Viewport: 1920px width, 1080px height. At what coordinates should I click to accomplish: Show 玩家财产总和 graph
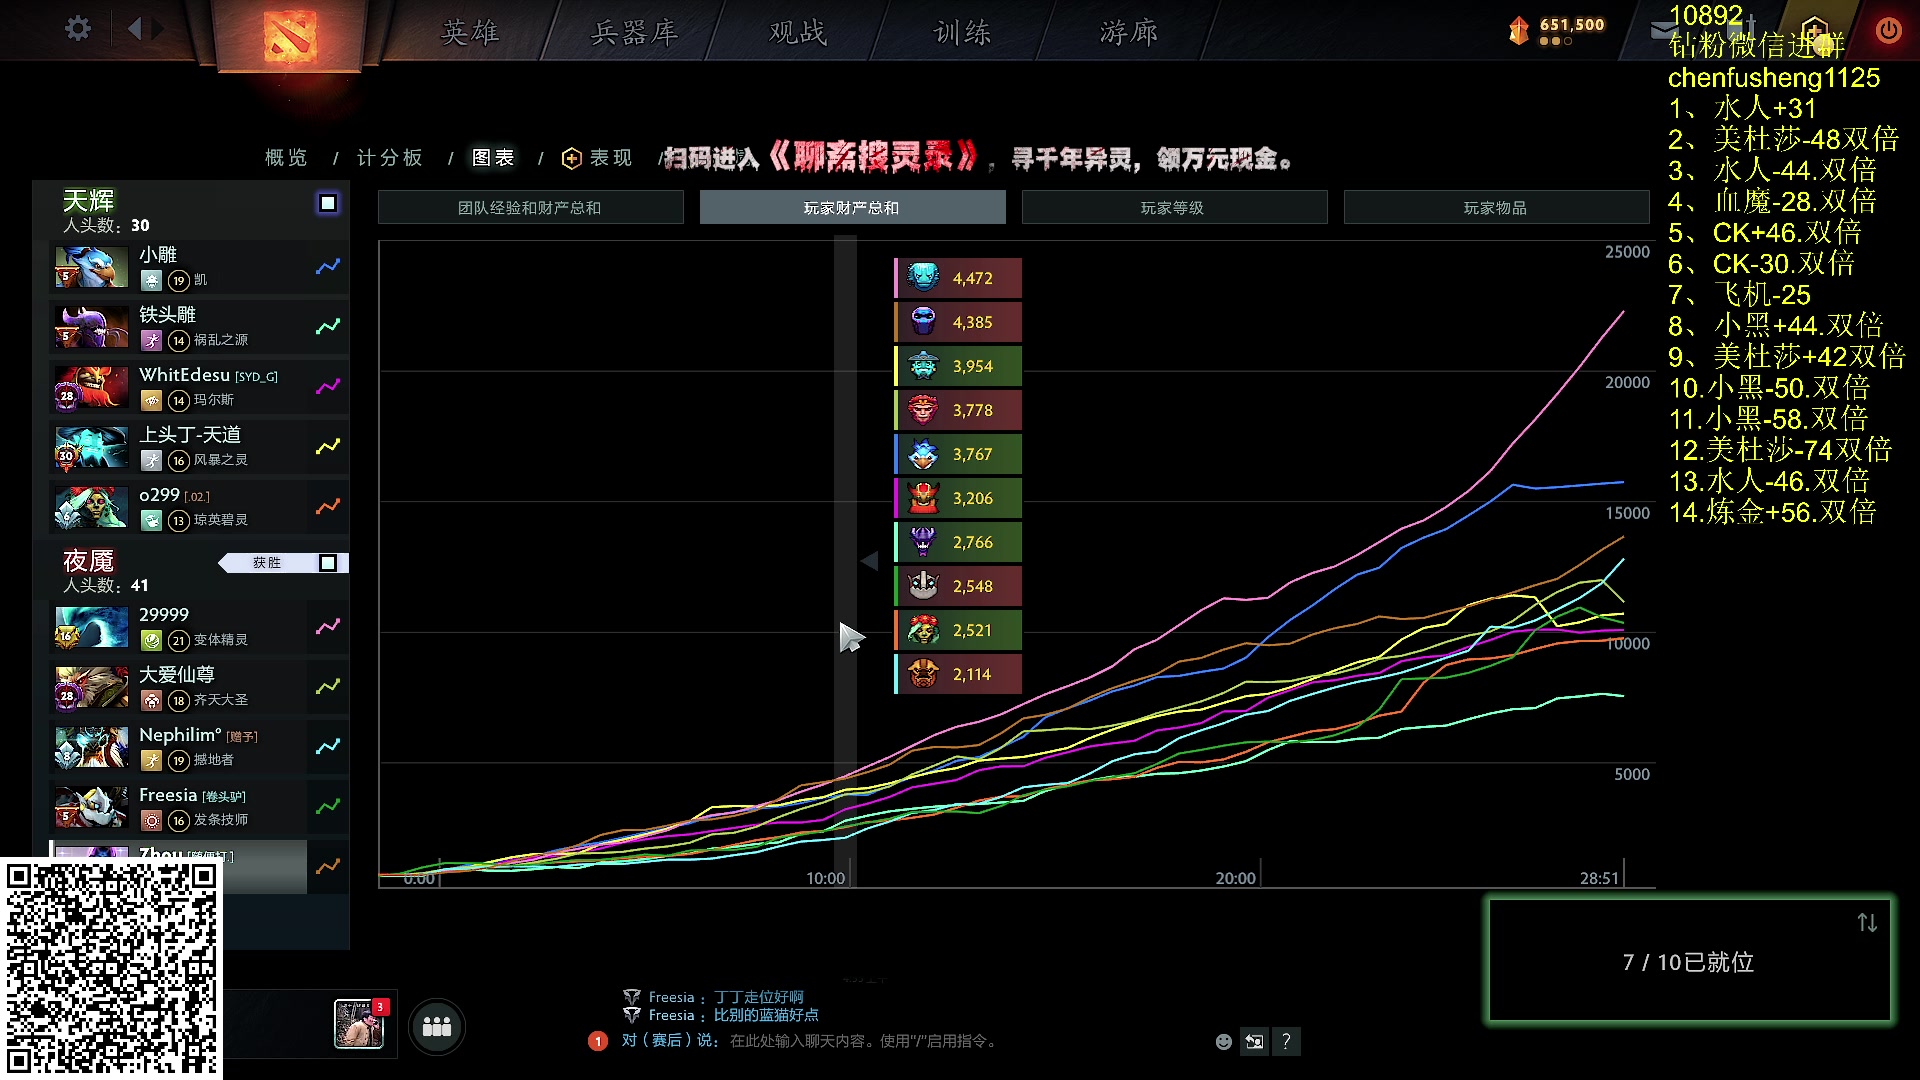click(x=852, y=207)
